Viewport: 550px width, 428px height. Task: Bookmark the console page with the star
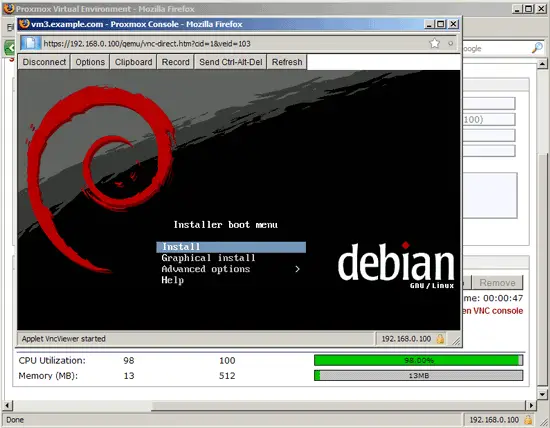[x=434, y=44]
